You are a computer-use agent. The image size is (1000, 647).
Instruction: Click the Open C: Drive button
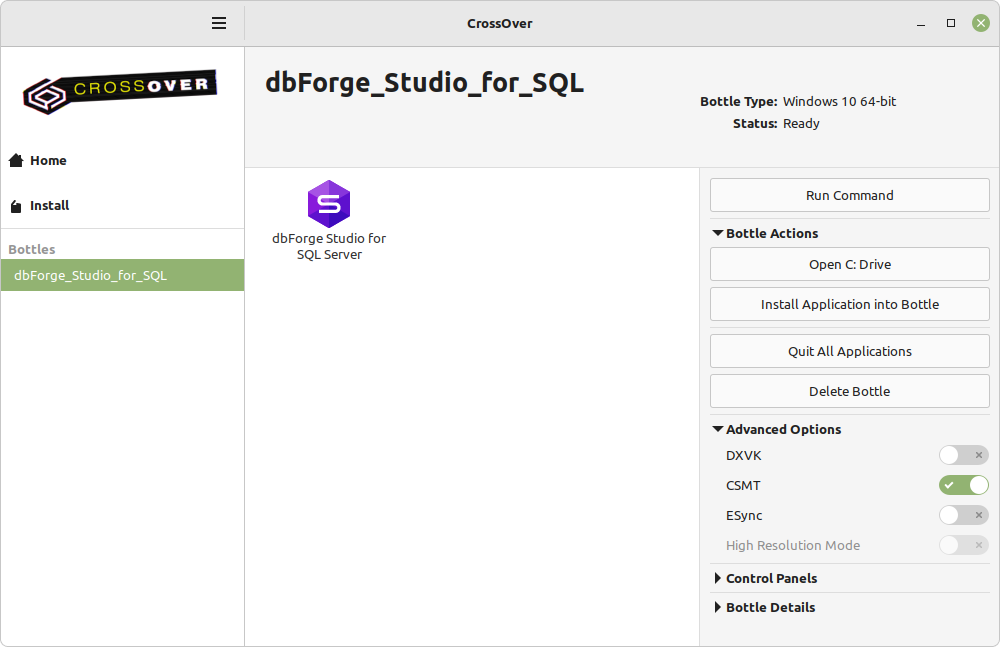tap(849, 265)
